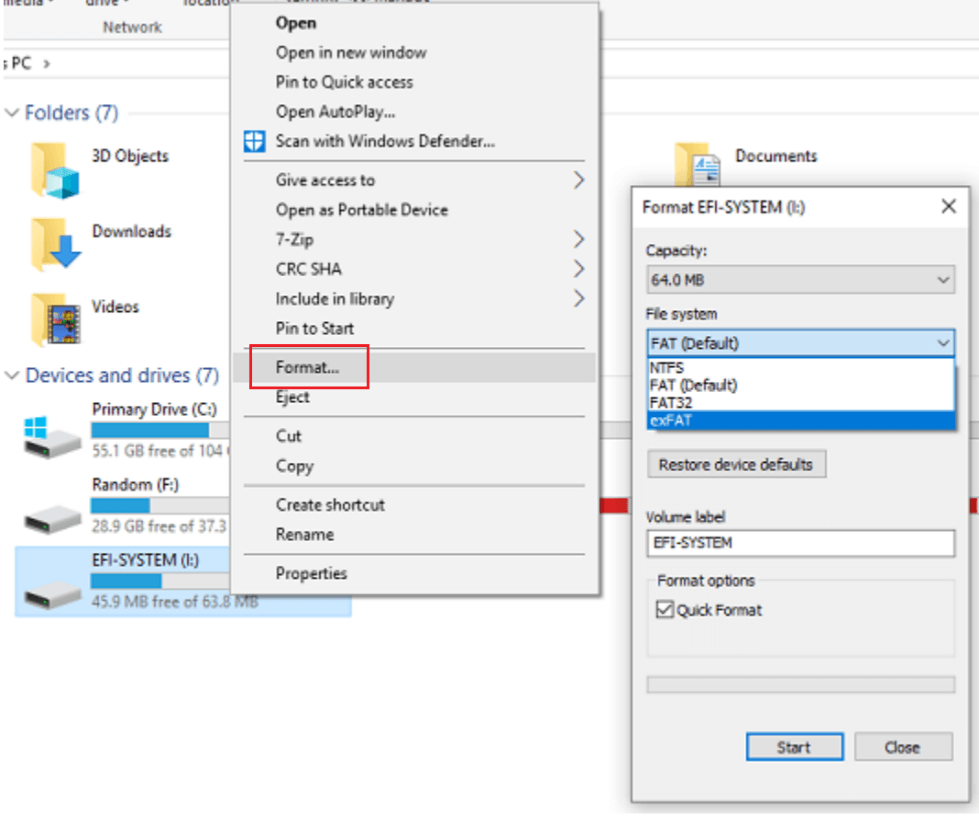979x819 pixels.
Task: Open the Videos folder icon
Action: coord(55,318)
